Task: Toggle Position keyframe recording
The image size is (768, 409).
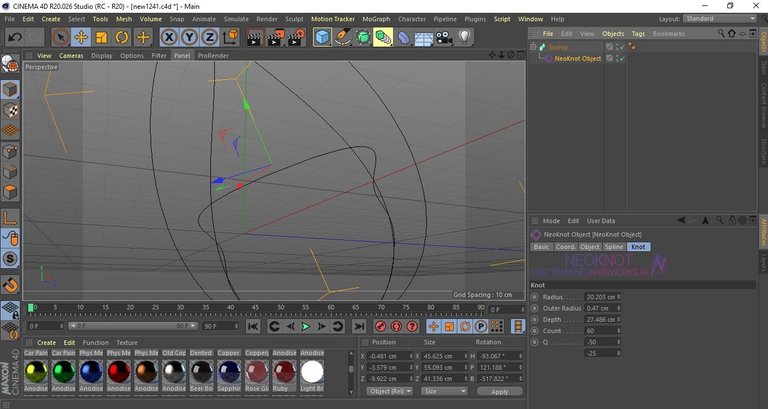Action: pos(433,326)
